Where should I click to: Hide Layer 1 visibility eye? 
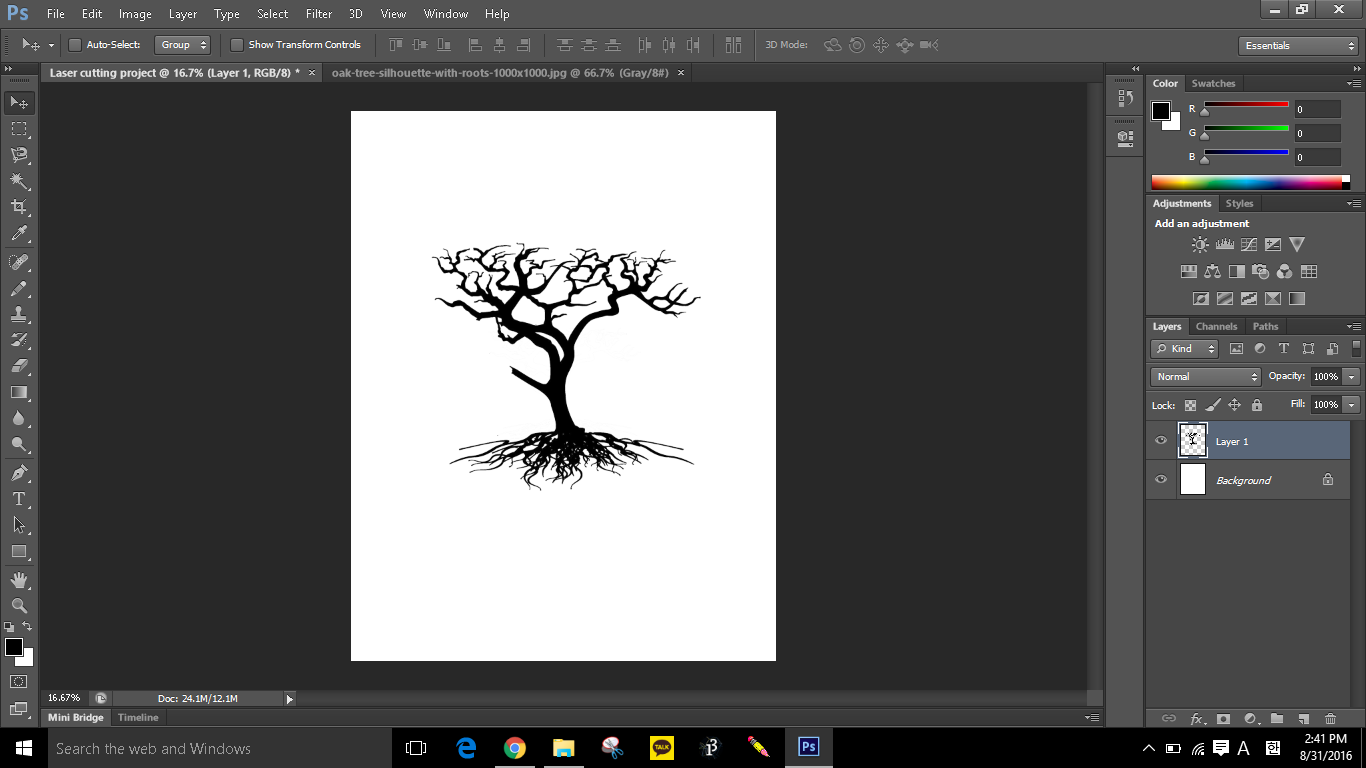1161,441
